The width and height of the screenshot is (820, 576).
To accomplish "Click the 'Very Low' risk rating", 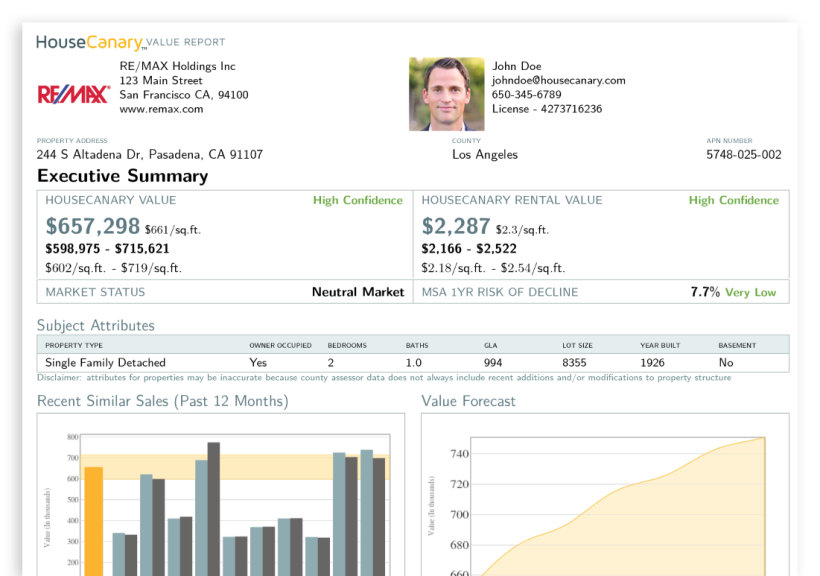I will pos(750,292).
